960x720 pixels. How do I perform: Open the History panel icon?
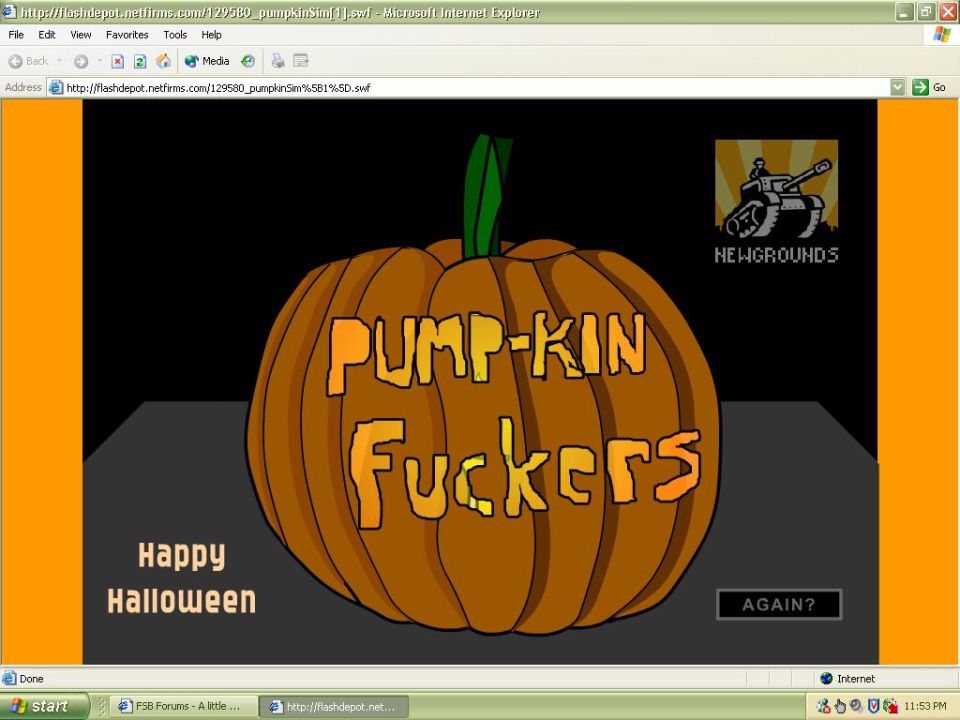click(x=248, y=61)
